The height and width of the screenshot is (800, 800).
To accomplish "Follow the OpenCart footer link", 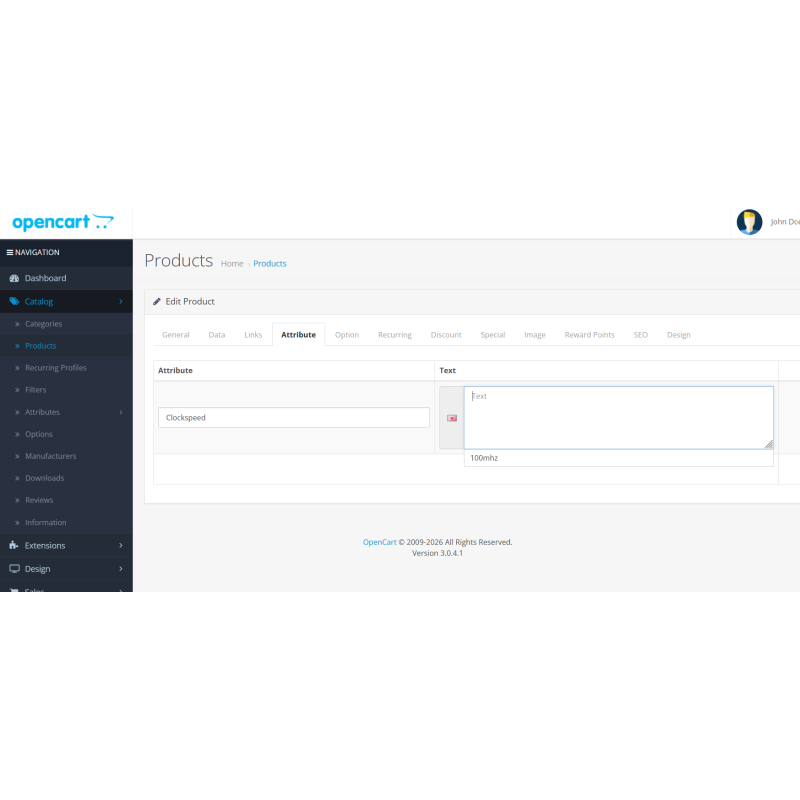I will click(x=379, y=542).
